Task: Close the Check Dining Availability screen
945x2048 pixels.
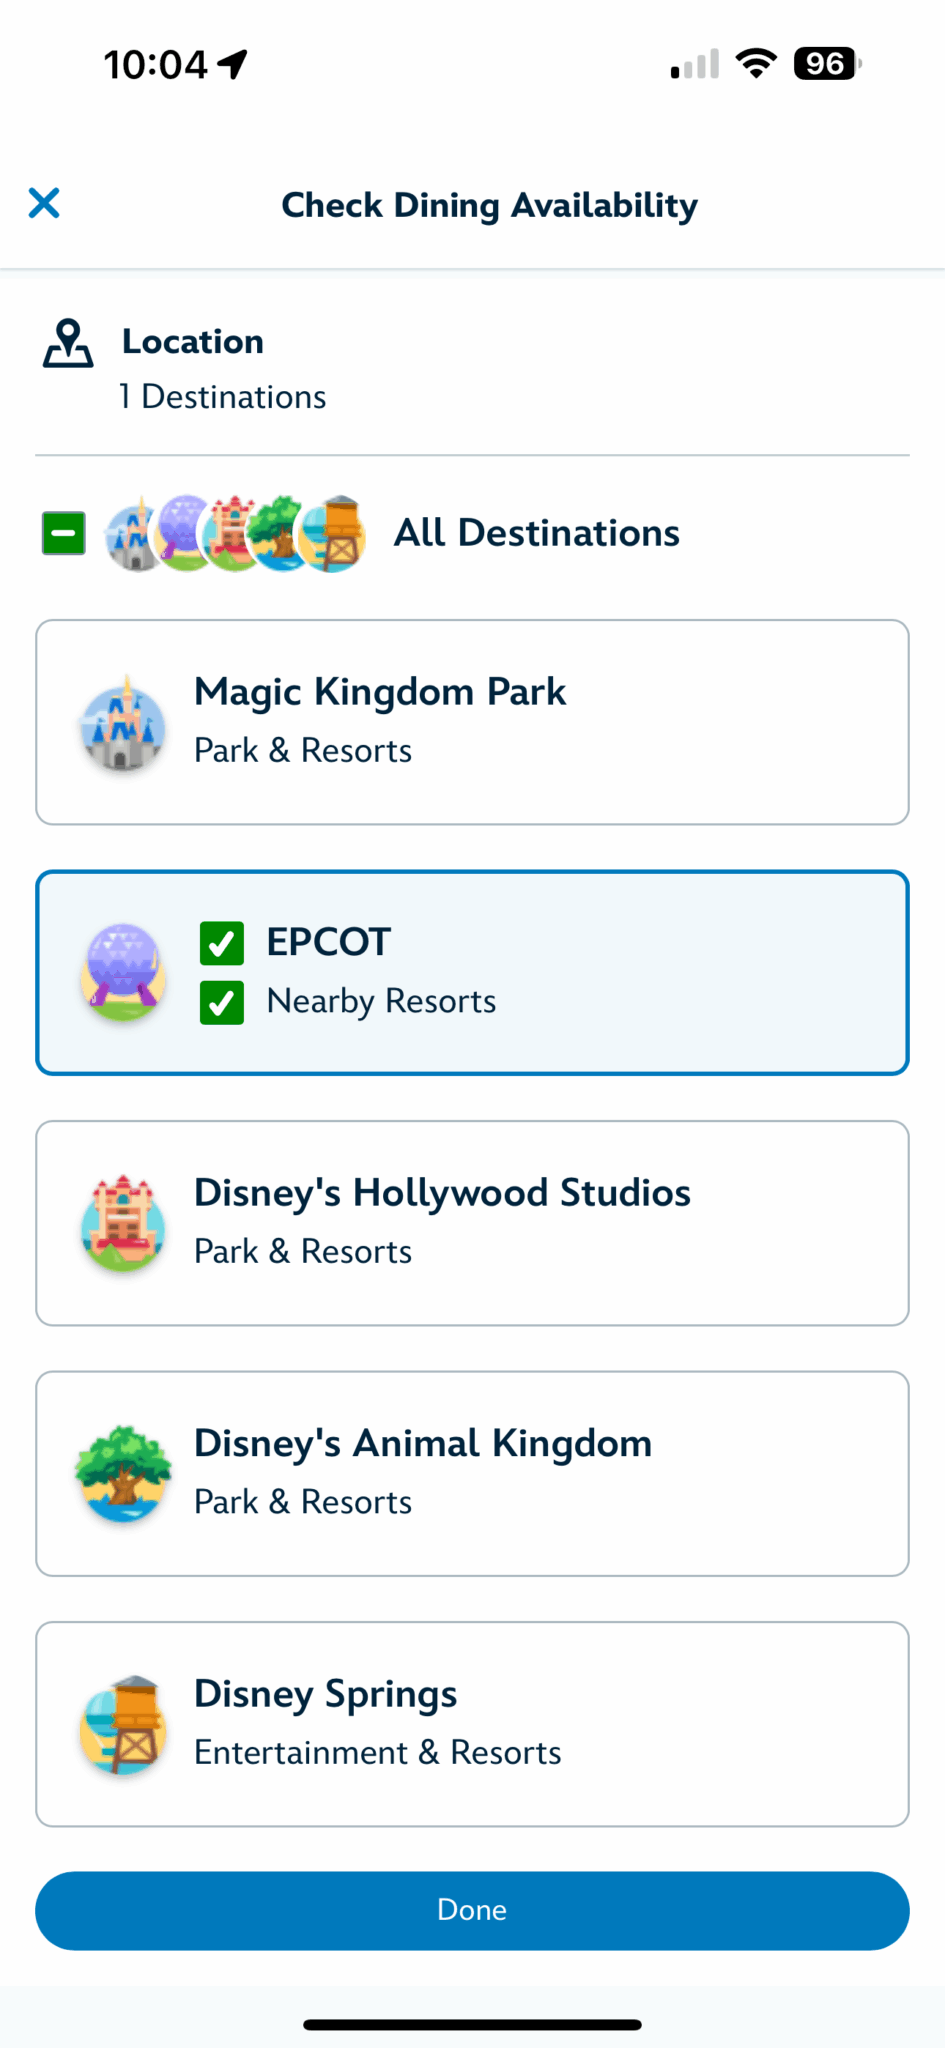Action: 44,203
